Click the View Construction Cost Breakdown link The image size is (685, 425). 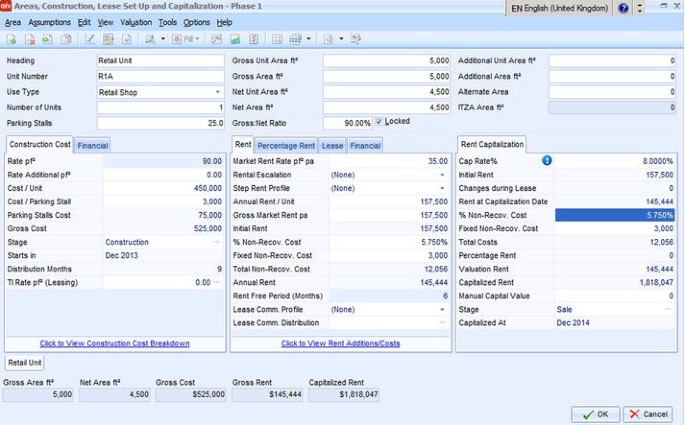coord(114,343)
